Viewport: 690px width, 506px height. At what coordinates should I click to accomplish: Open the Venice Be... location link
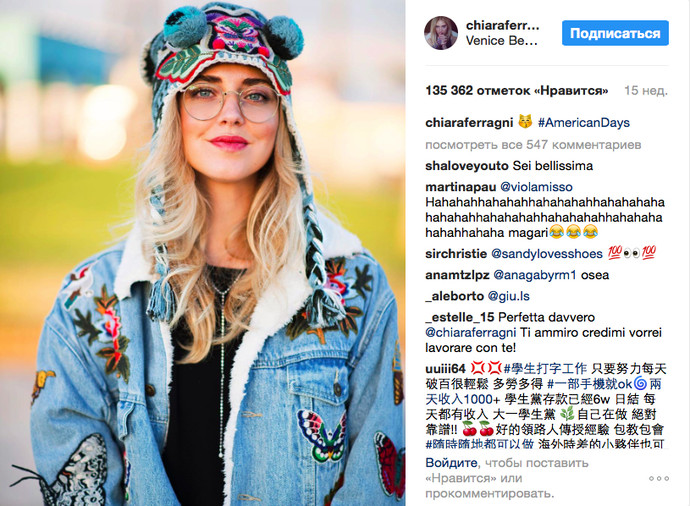tap(502, 40)
